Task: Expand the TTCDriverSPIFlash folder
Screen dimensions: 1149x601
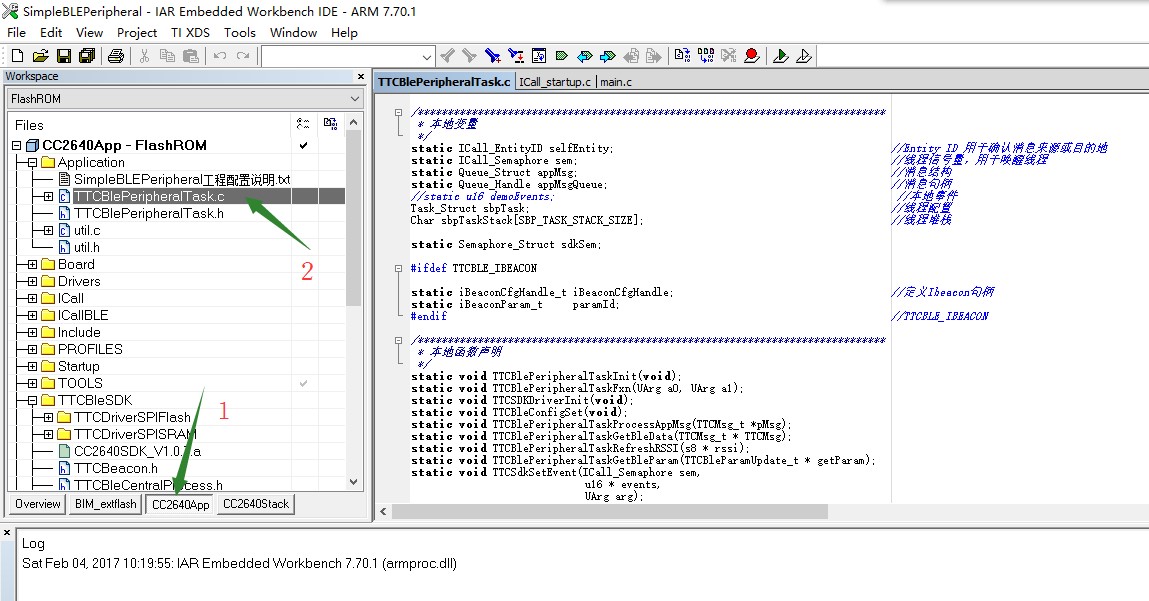Action: [x=48, y=418]
